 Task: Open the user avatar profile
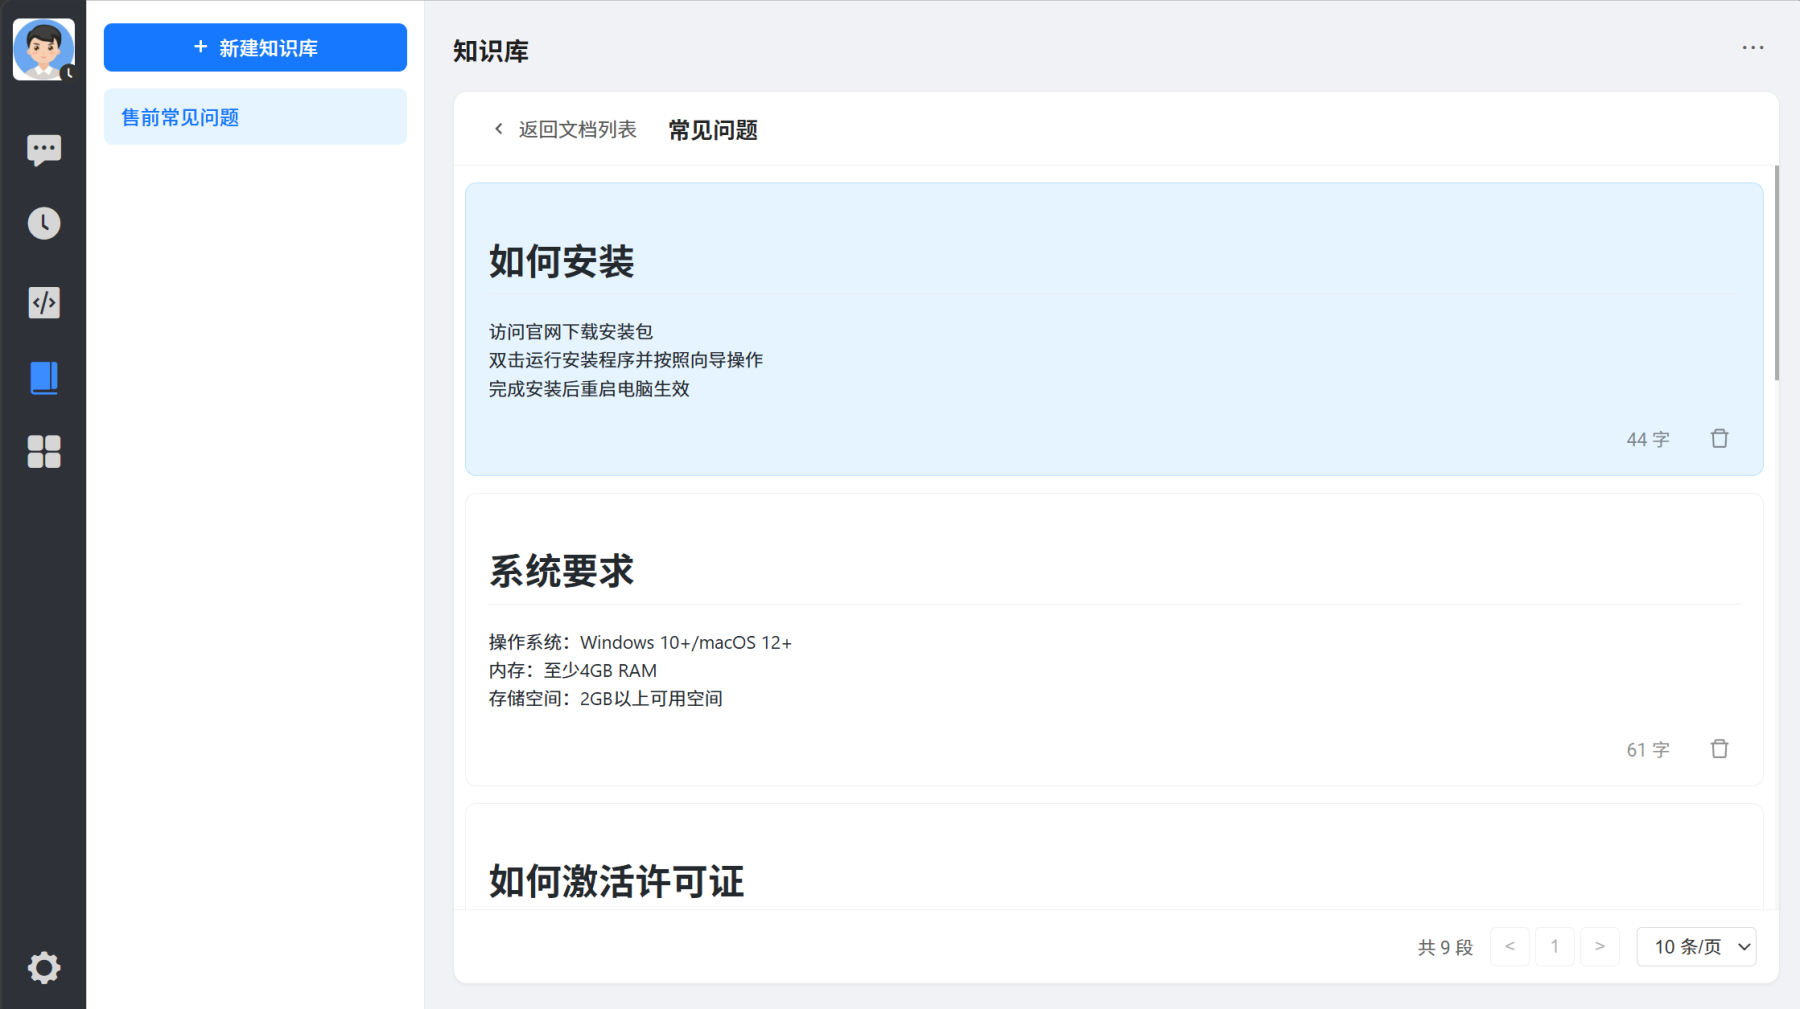coord(43,49)
